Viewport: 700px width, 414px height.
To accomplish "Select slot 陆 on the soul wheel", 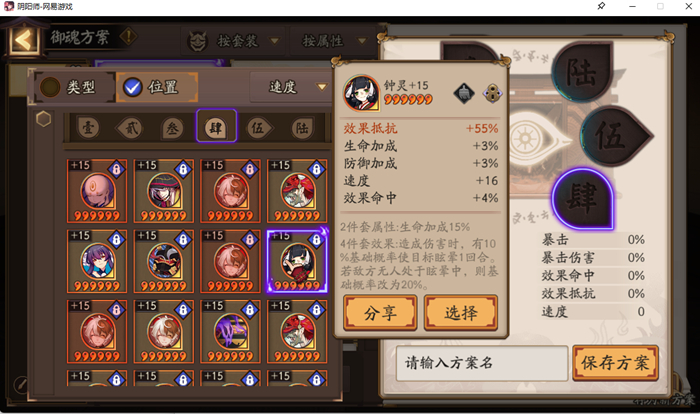I will point(582,72).
